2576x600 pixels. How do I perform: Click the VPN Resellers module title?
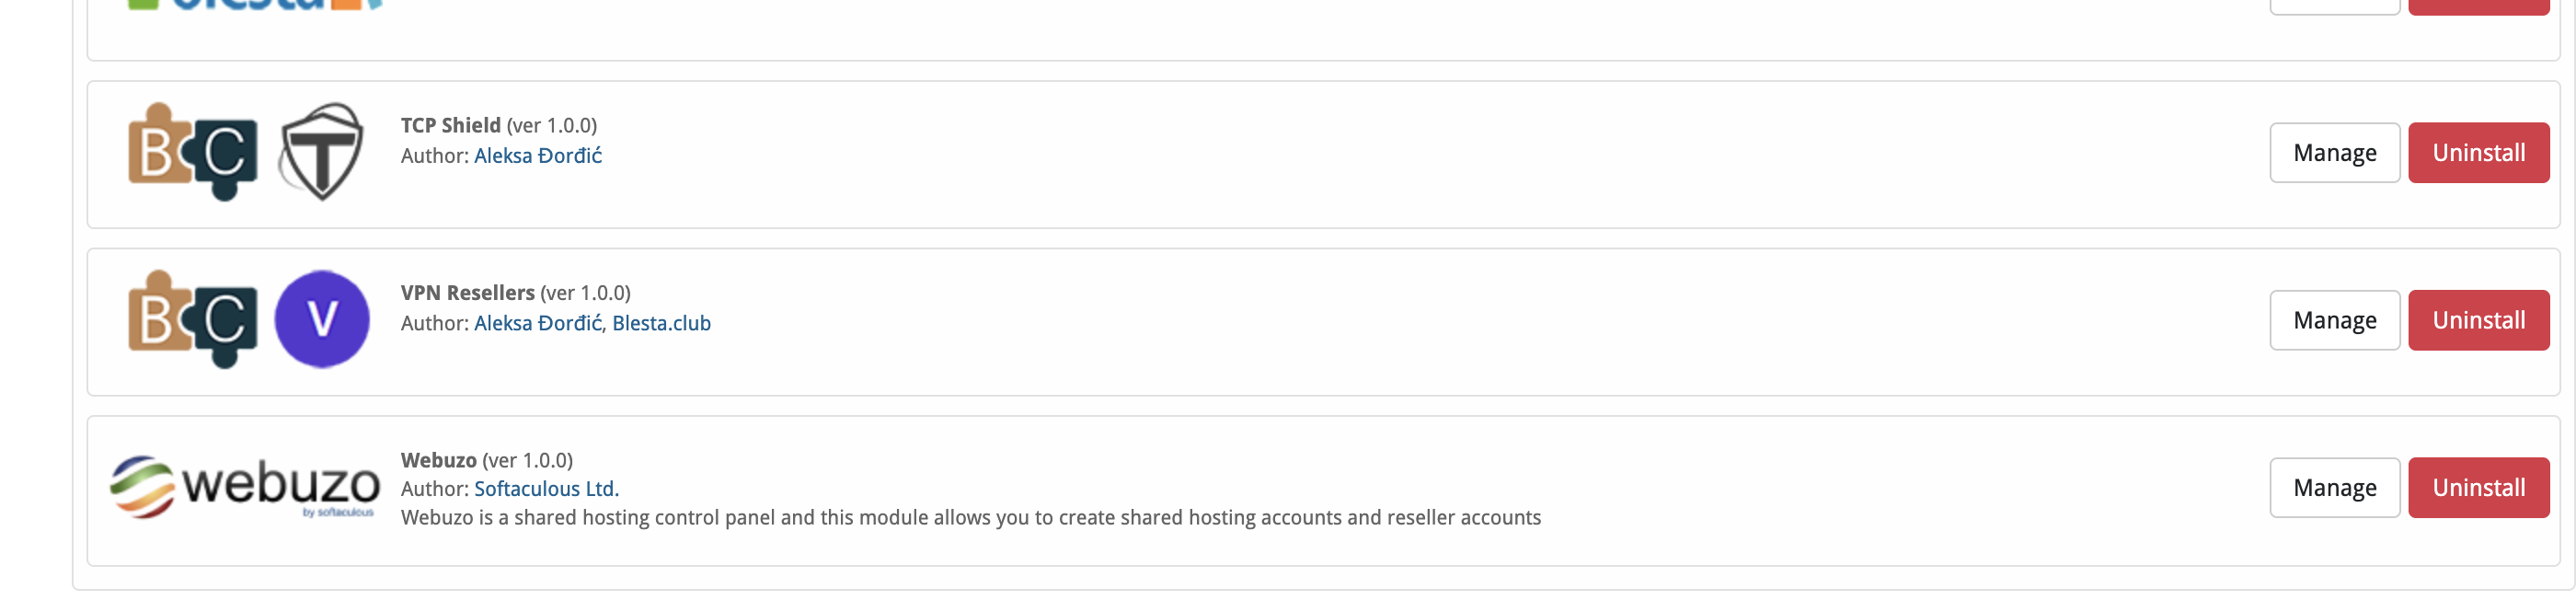468,293
